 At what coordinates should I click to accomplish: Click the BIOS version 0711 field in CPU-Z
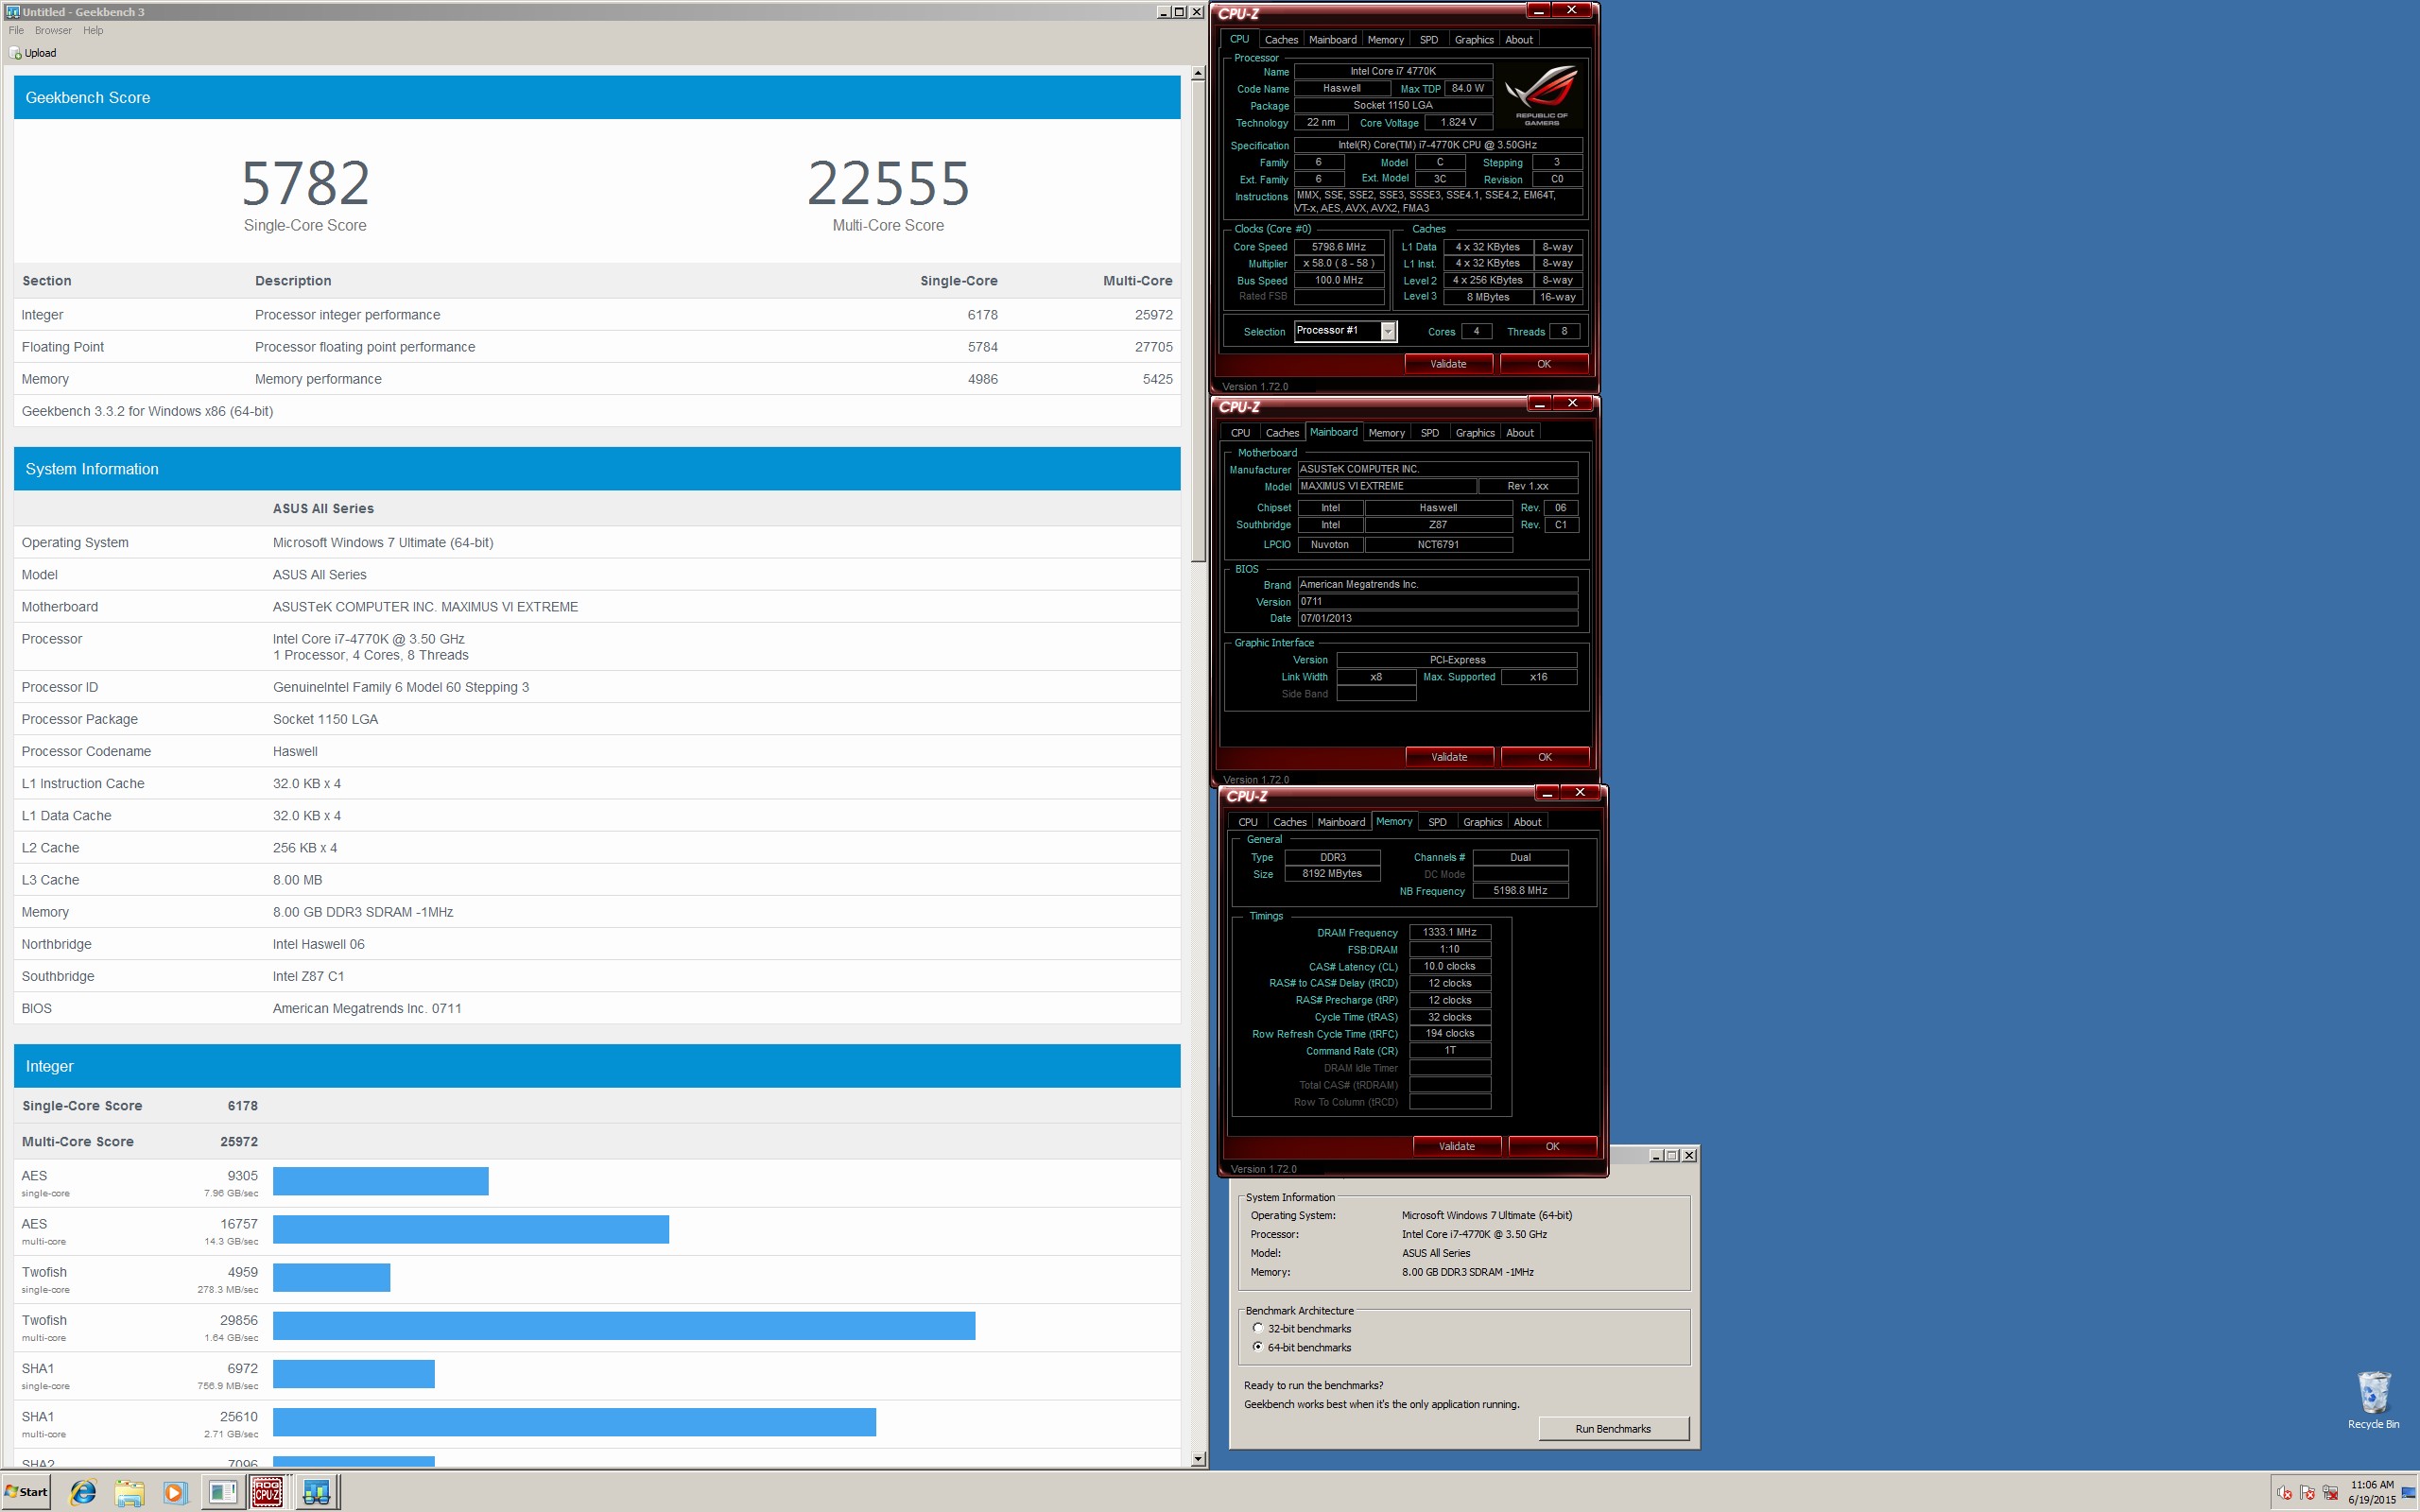coord(1437,602)
